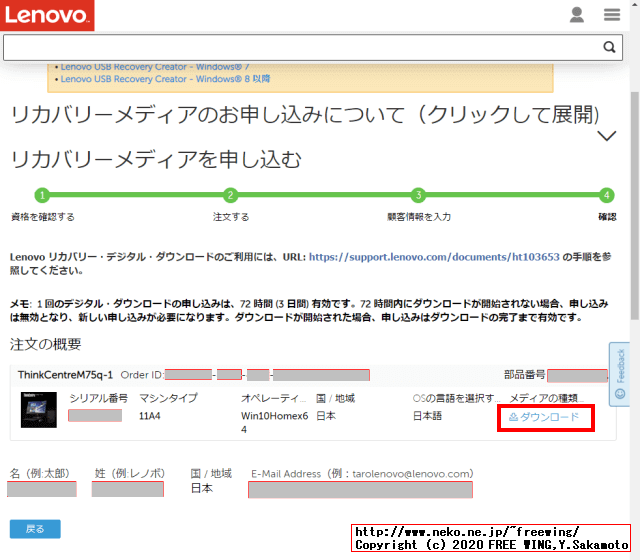Image resolution: width=640 pixels, height=560 pixels.
Task: Click ThinkCentreM75q-1 product name
Action: (x=65, y=375)
